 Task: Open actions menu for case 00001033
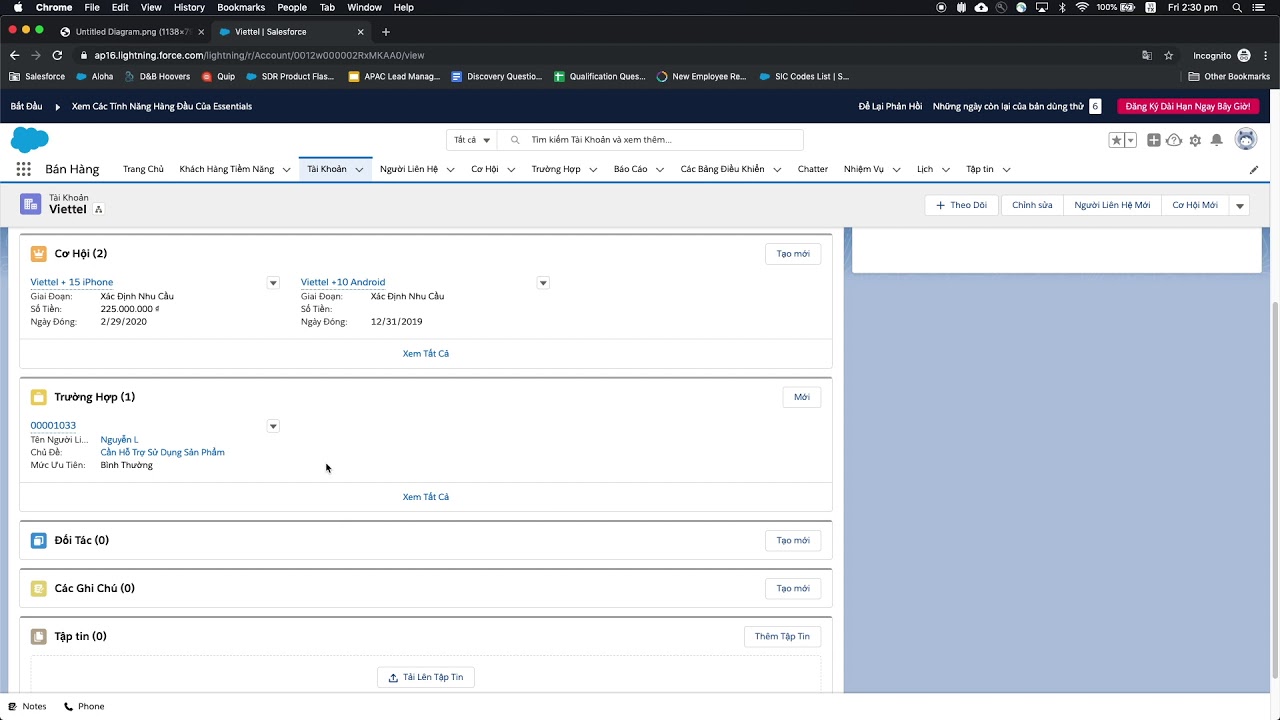[273, 426]
